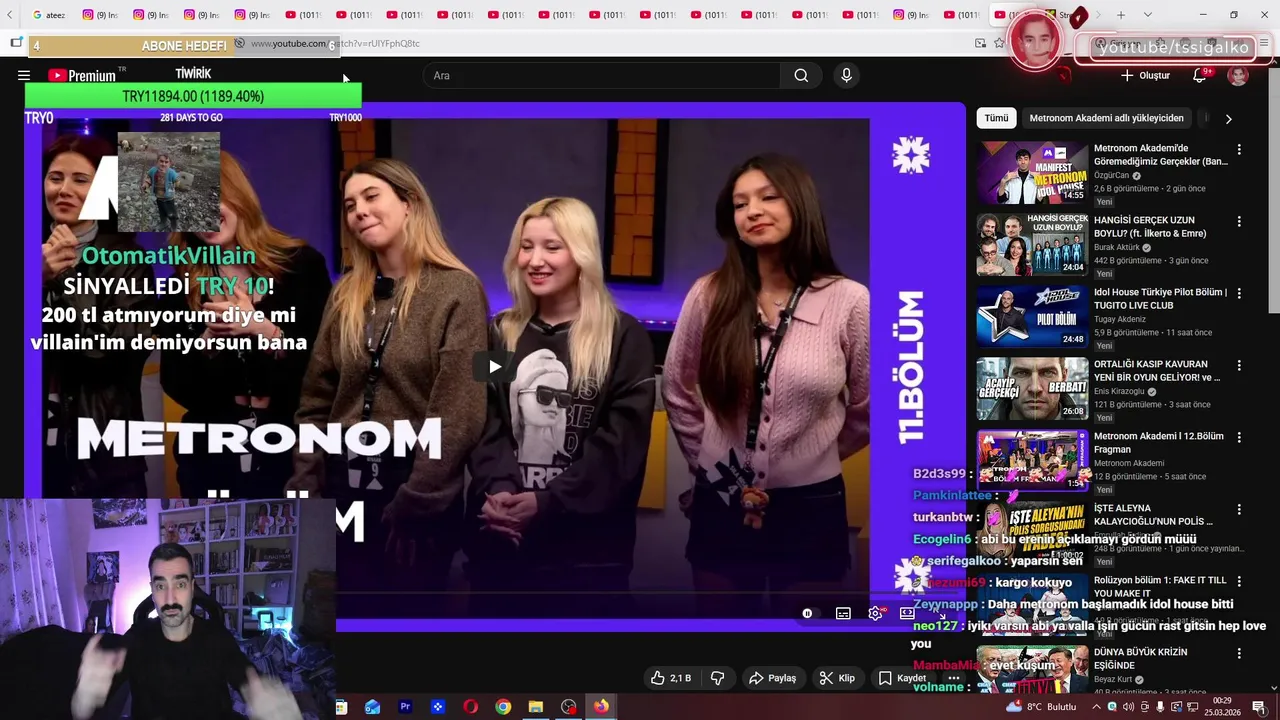Image resolution: width=1280 pixels, height=720 pixels.
Task: Toggle bookmark star in address bar
Action: pyautogui.click(x=999, y=43)
